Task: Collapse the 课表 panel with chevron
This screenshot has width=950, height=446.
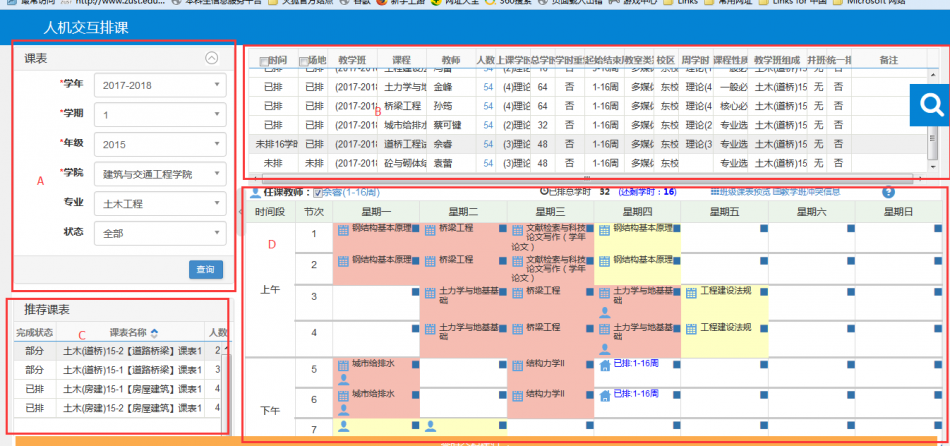Action: tap(211, 58)
